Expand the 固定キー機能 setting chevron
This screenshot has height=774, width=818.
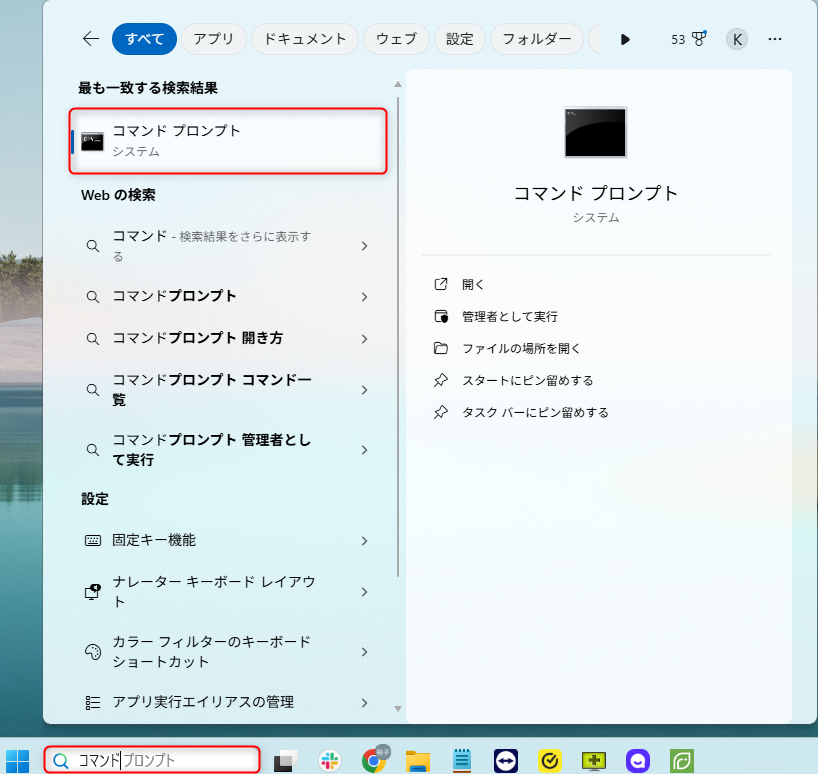point(364,541)
